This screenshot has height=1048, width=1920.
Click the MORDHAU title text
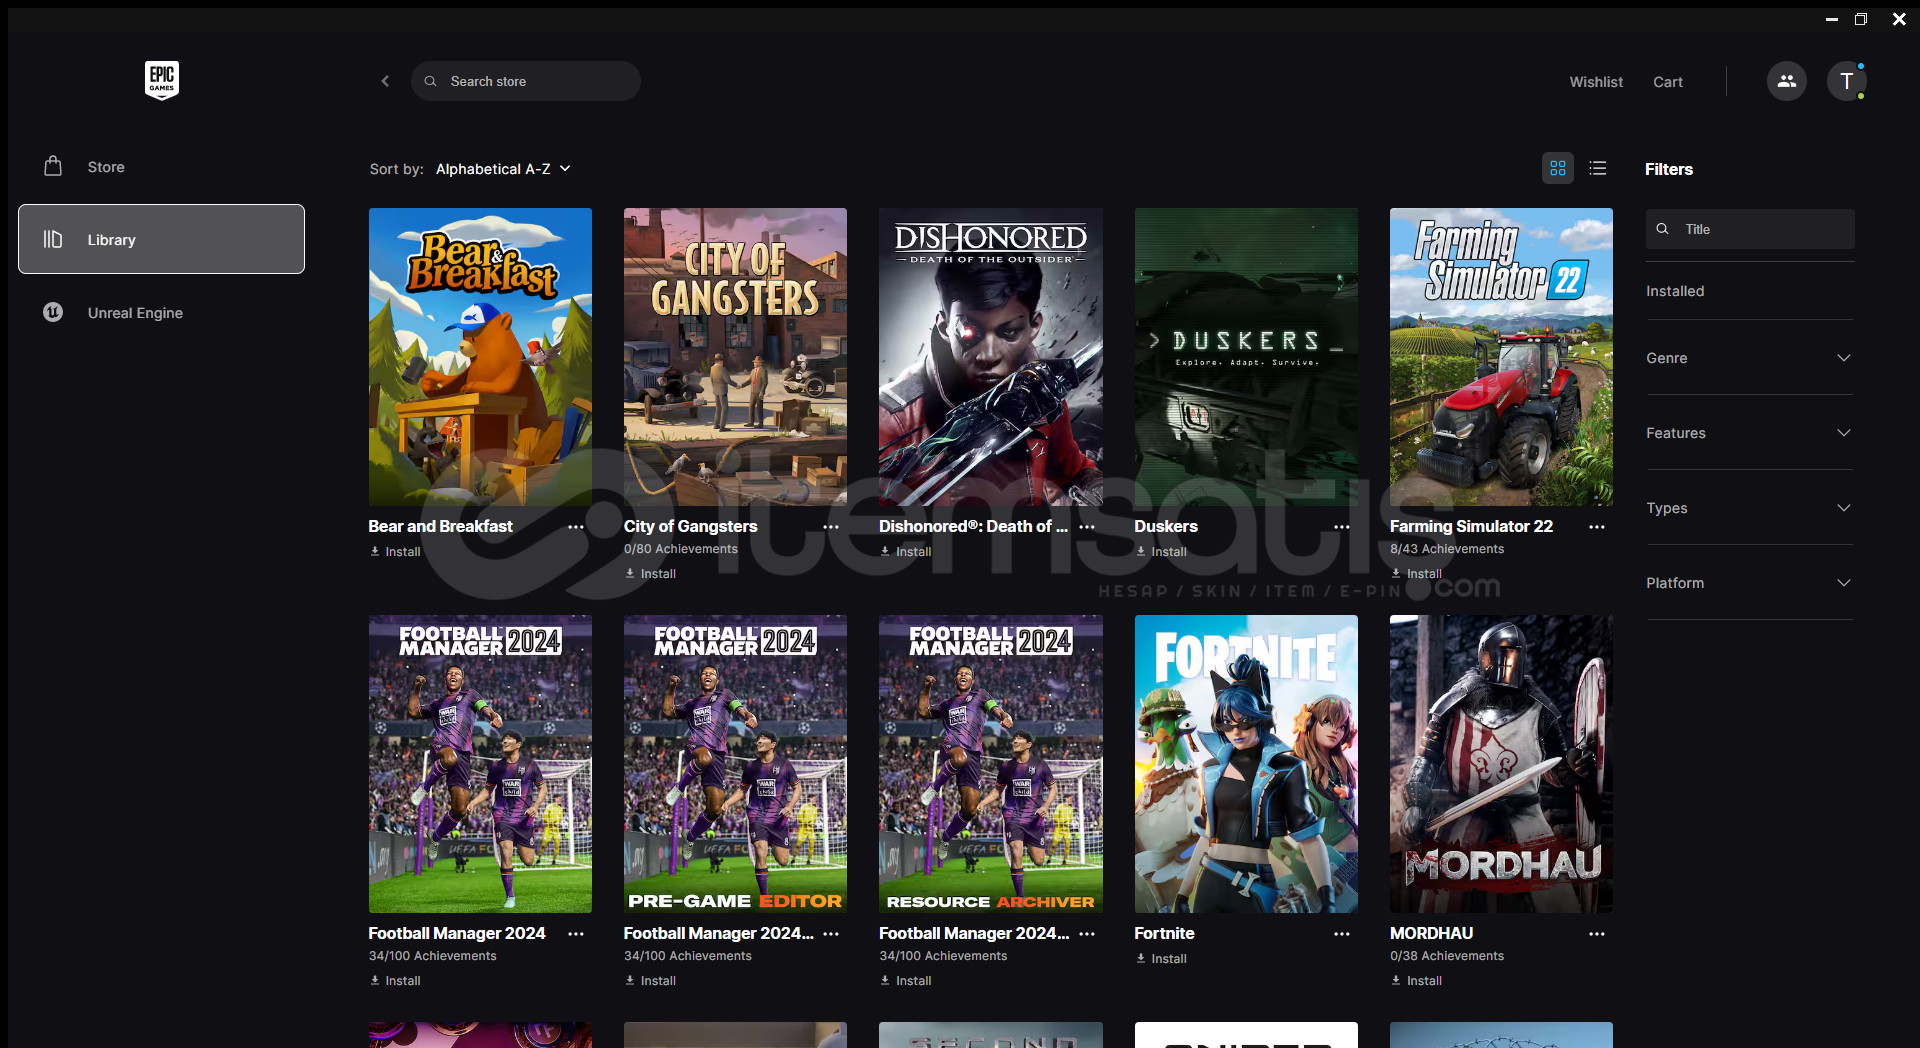point(1431,933)
